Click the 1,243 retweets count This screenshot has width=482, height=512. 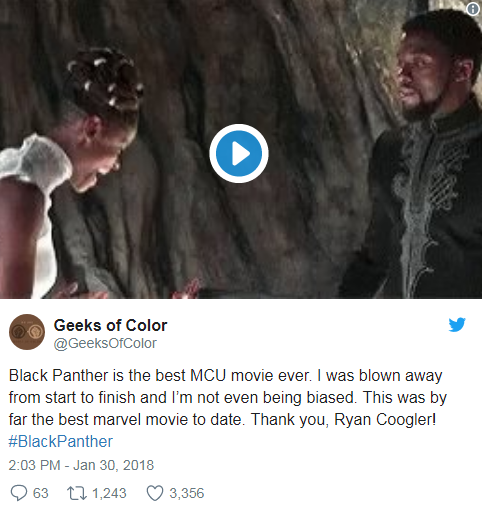[x=109, y=493]
